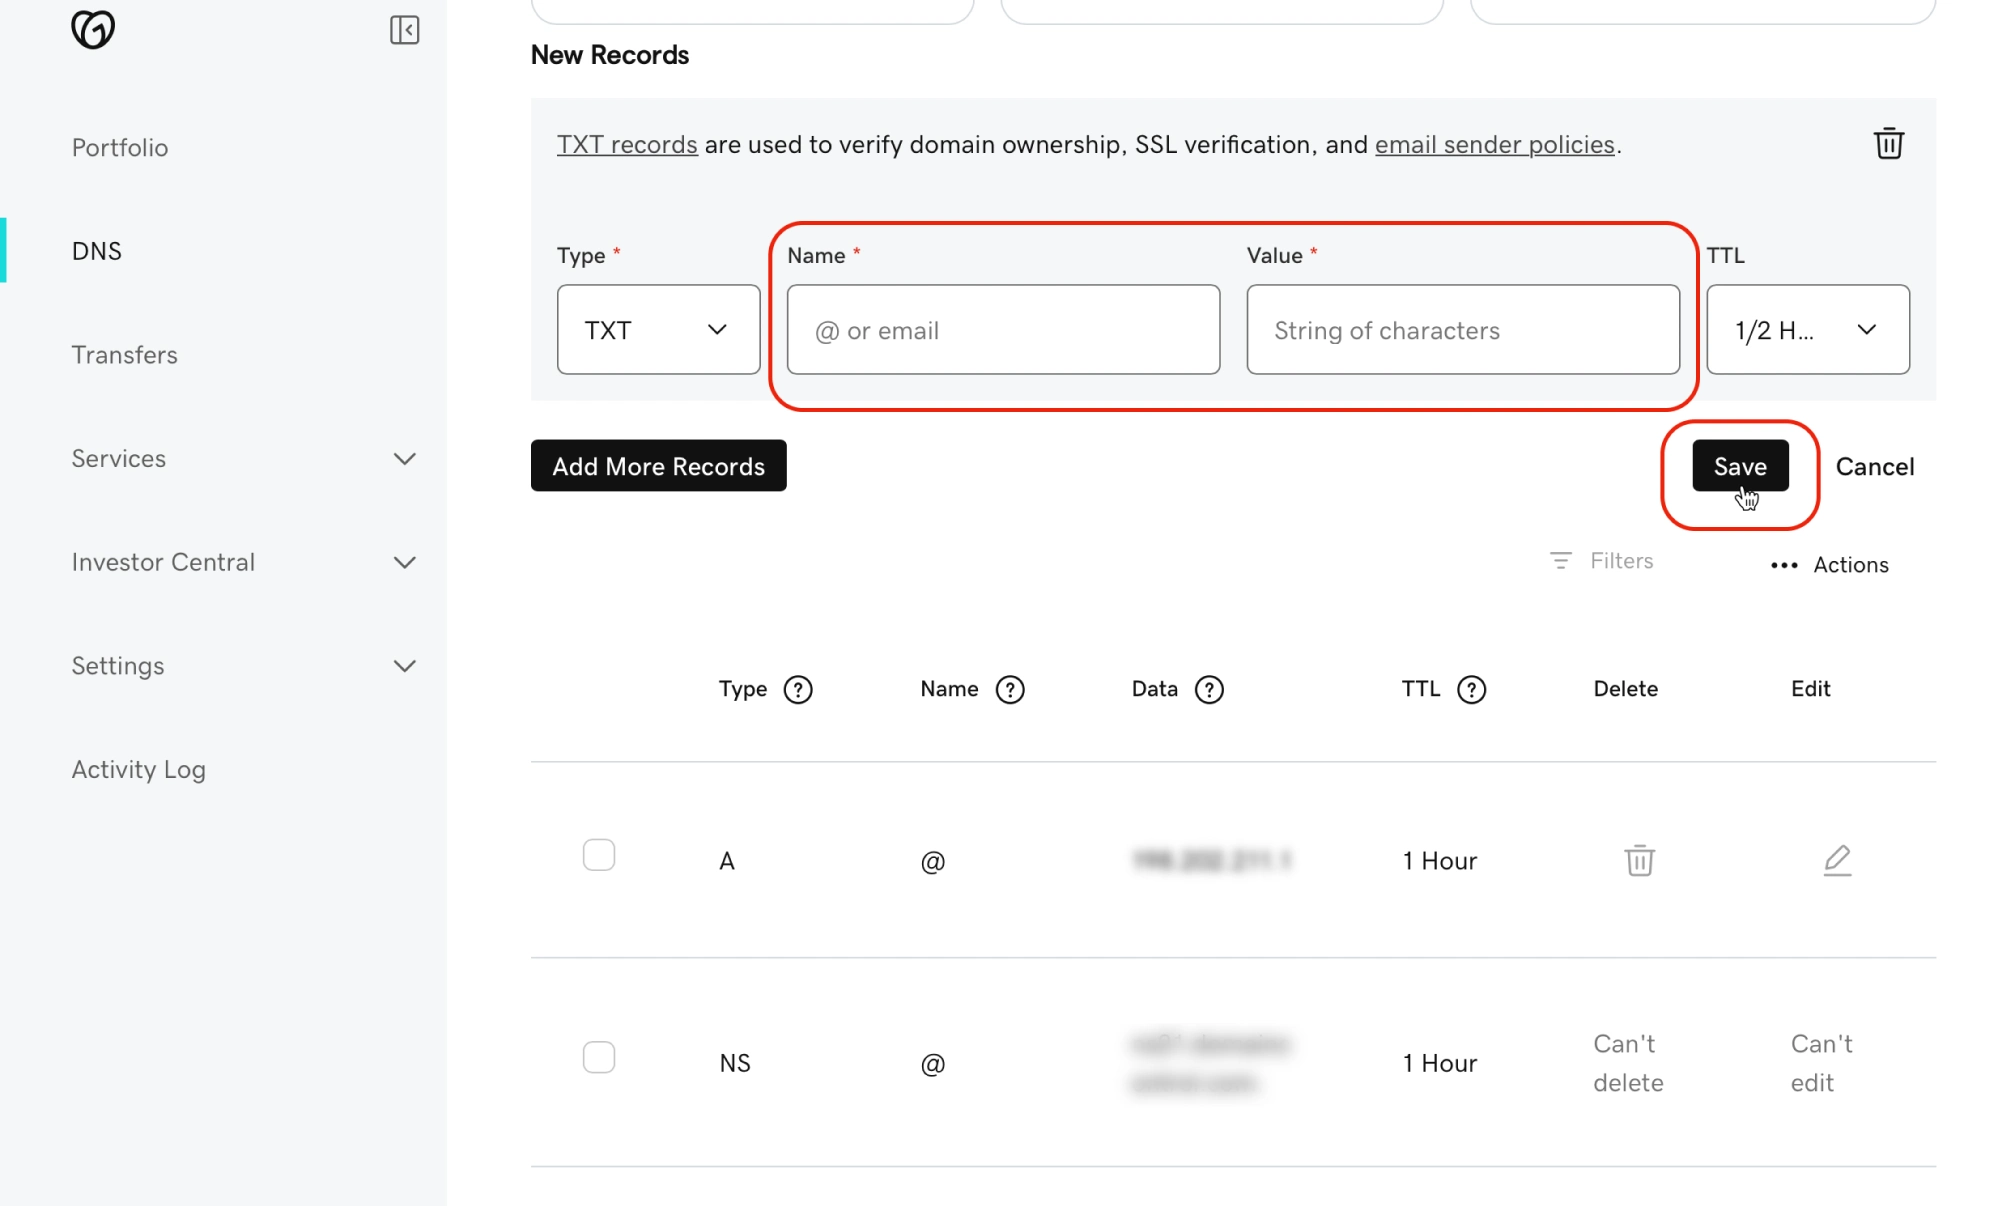Image resolution: width=2000 pixels, height=1206 pixels.
Task: Open Portfolio in the sidebar
Action: click(x=120, y=148)
